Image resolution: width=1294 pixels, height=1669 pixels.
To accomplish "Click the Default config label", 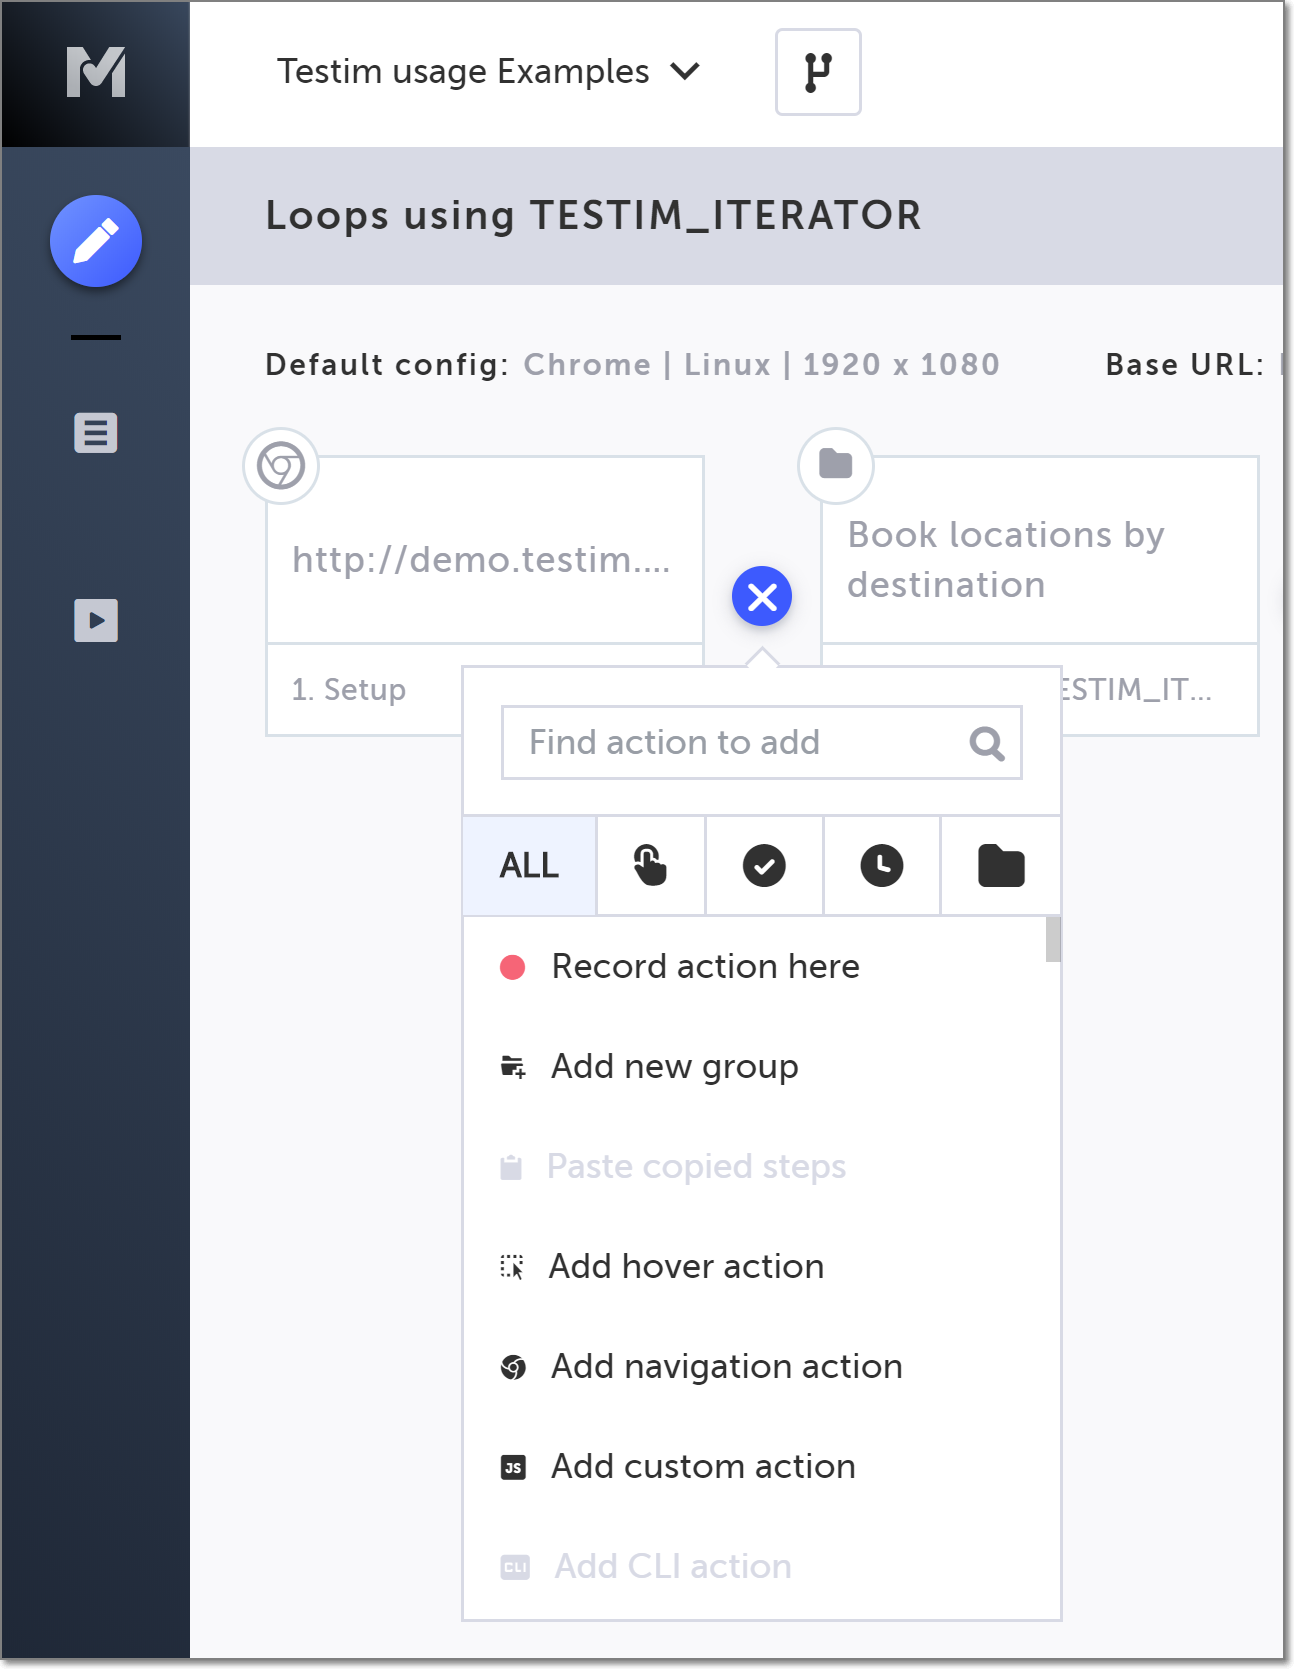I will tap(387, 365).
